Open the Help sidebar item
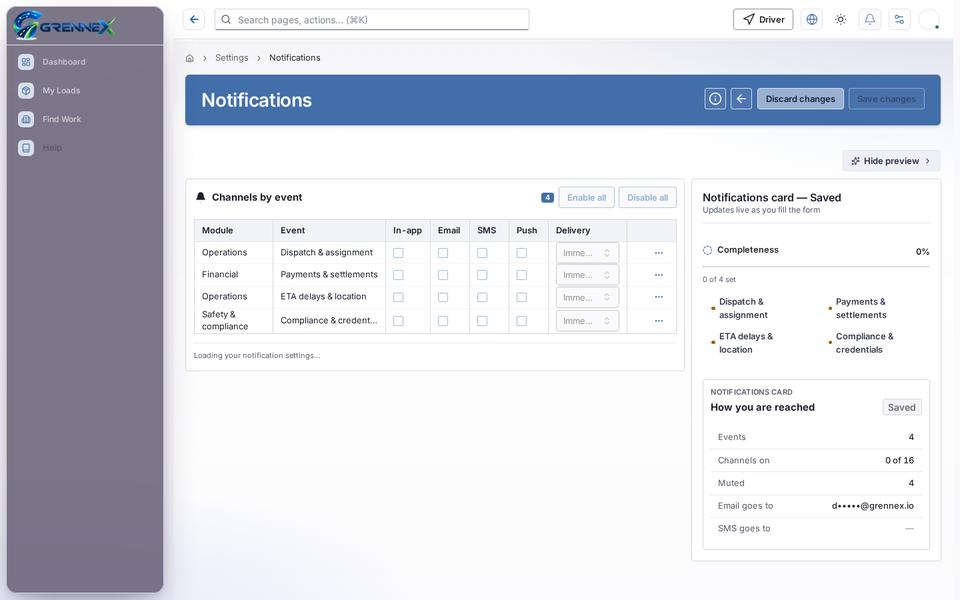This screenshot has height=600, width=960. (x=84, y=148)
